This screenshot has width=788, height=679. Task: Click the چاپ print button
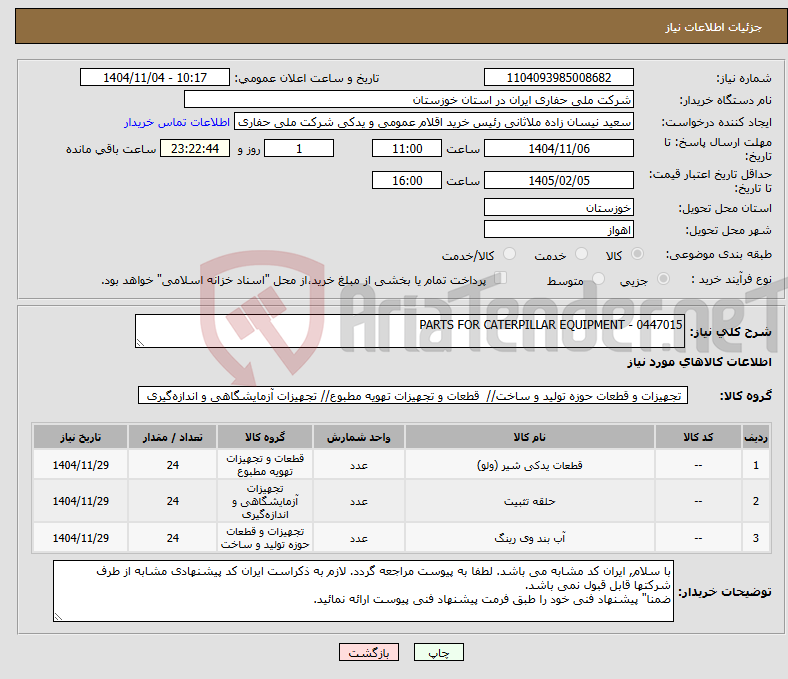pyautogui.click(x=439, y=652)
